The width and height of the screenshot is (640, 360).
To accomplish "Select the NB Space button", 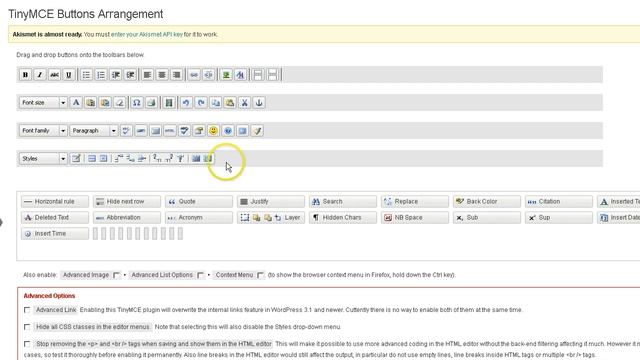I will tap(415, 218).
